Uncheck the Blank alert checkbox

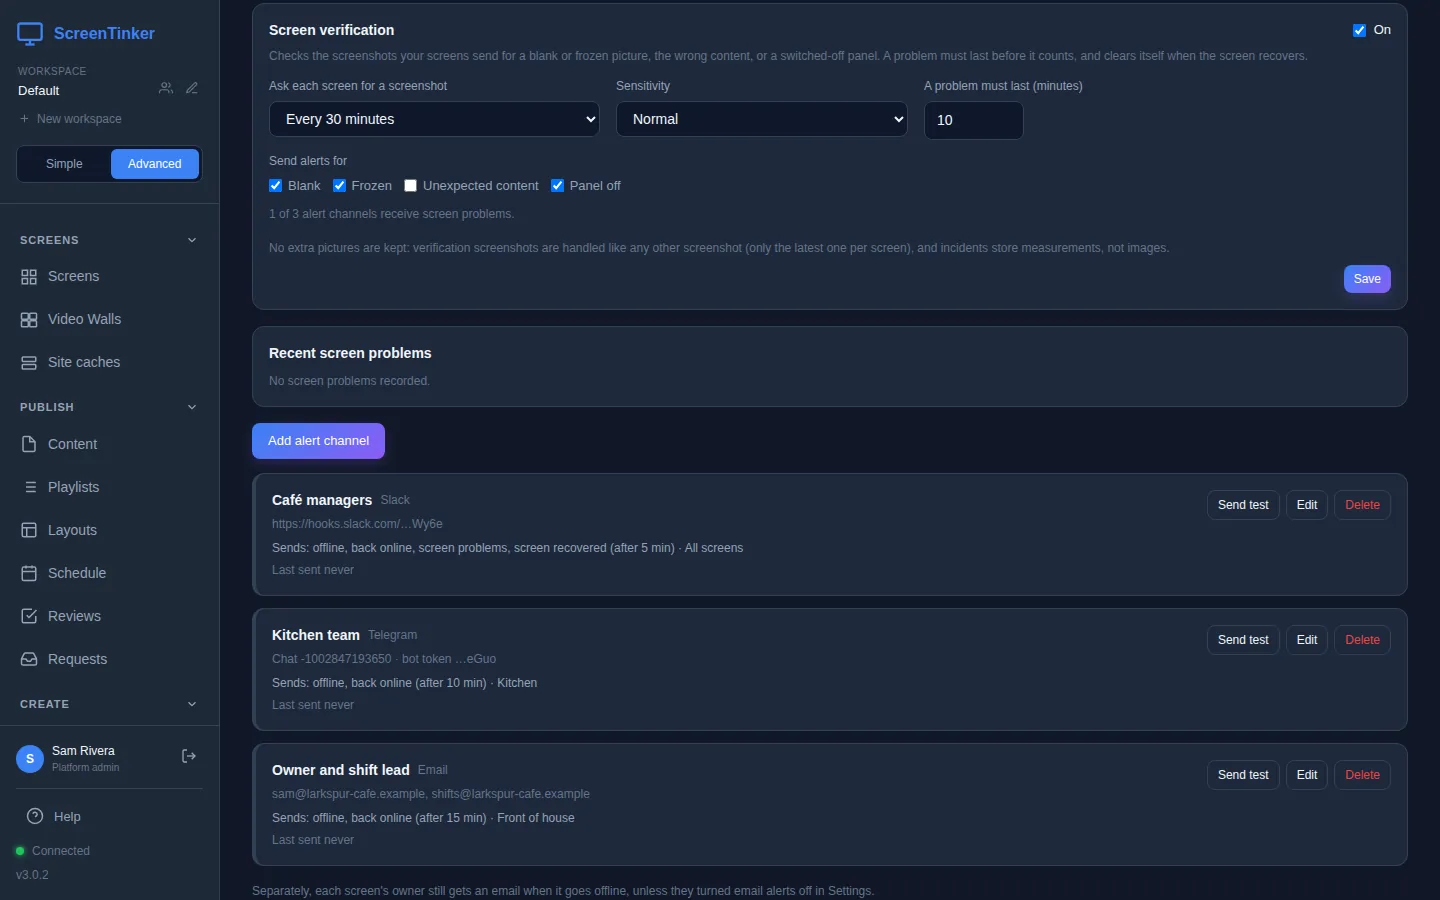[x=276, y=186]
